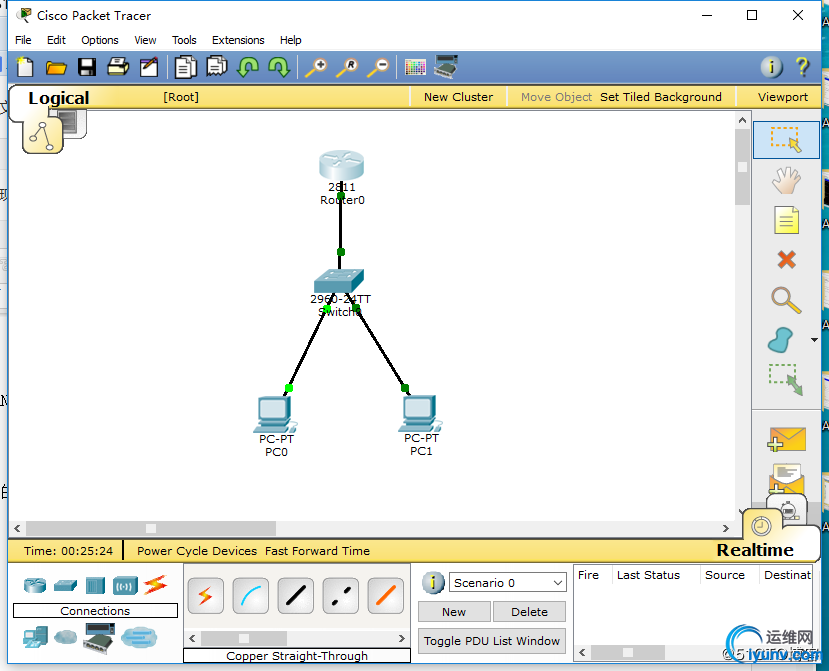829x671 pixels.
Task: Choose the Move Layout hand tool
Action: pos(786,180)
